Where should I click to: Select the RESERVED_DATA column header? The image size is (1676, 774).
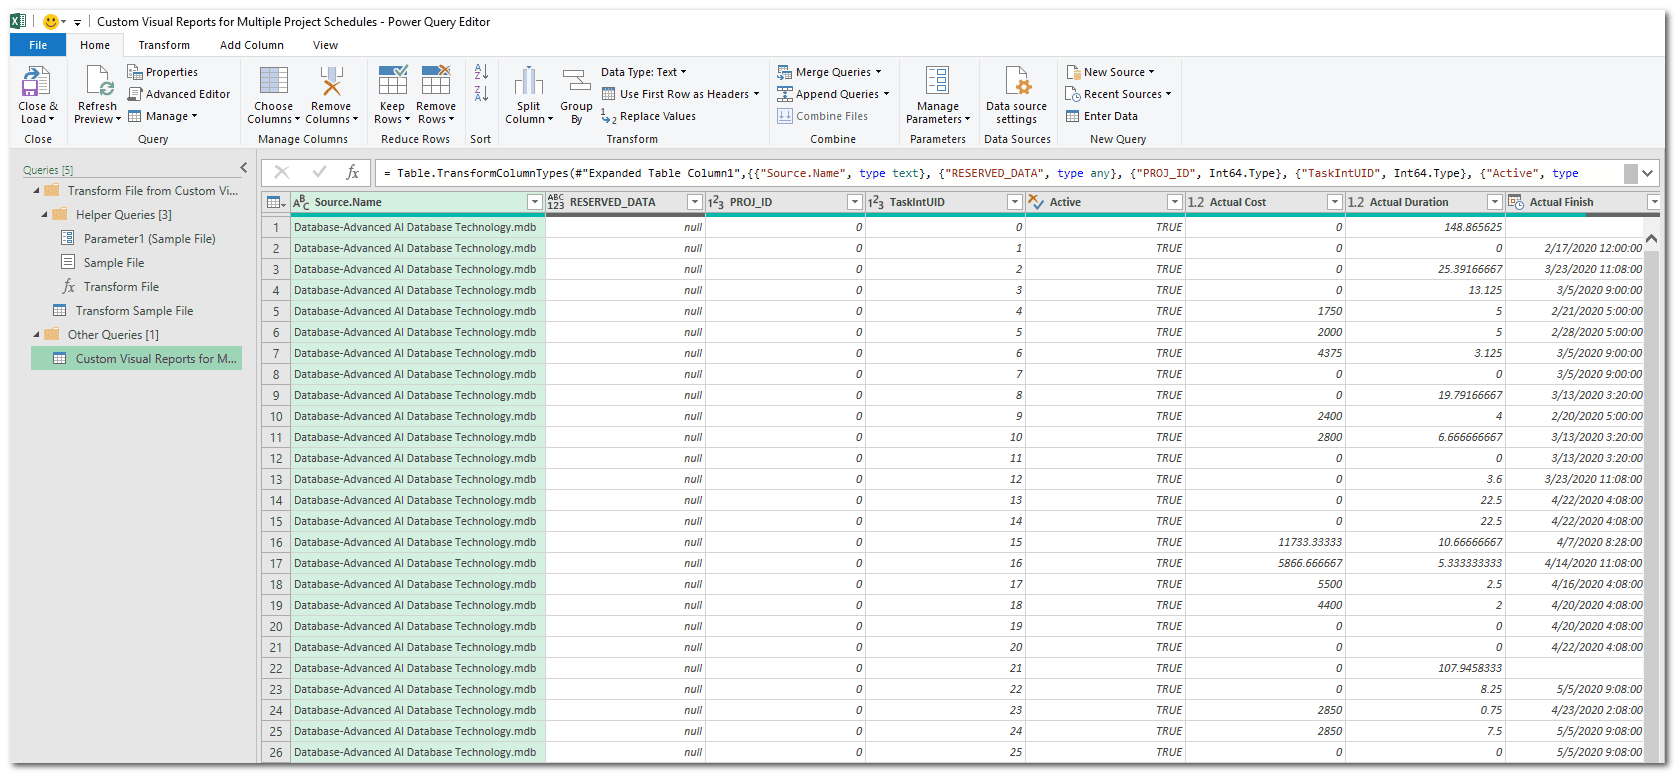click(x=625, y=202)
